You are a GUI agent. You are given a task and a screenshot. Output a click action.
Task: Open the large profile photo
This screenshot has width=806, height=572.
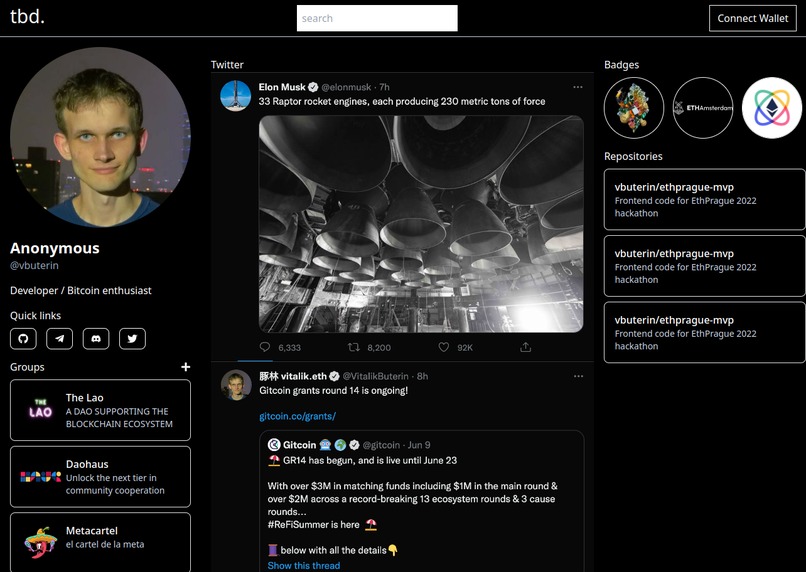[100, 137]
